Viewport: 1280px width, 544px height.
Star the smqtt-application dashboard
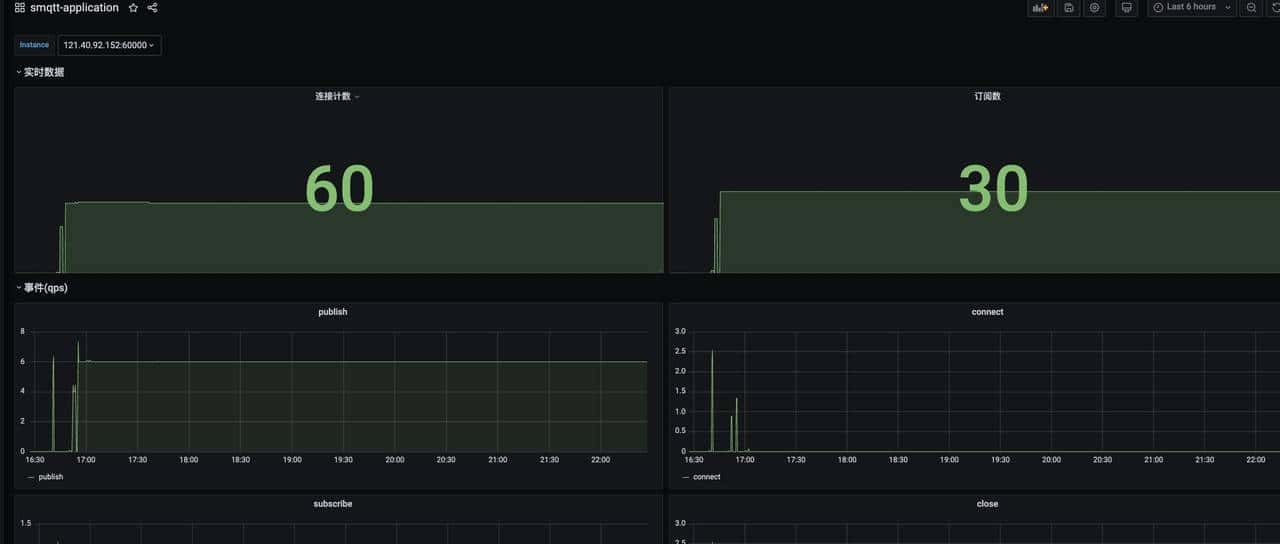point(133,8)
